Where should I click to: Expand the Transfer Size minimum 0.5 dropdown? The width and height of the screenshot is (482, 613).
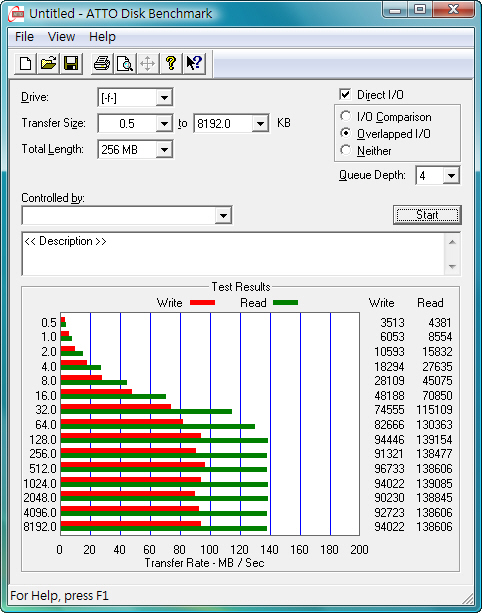pos(164,124)
